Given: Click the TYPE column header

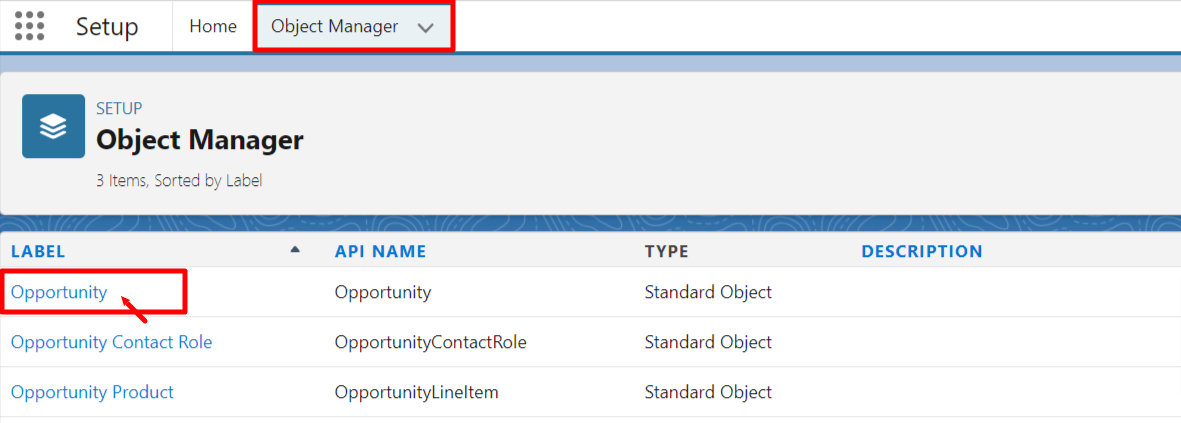Looking at the screenshot, I should pyautogui.click(x=667, y=251).
